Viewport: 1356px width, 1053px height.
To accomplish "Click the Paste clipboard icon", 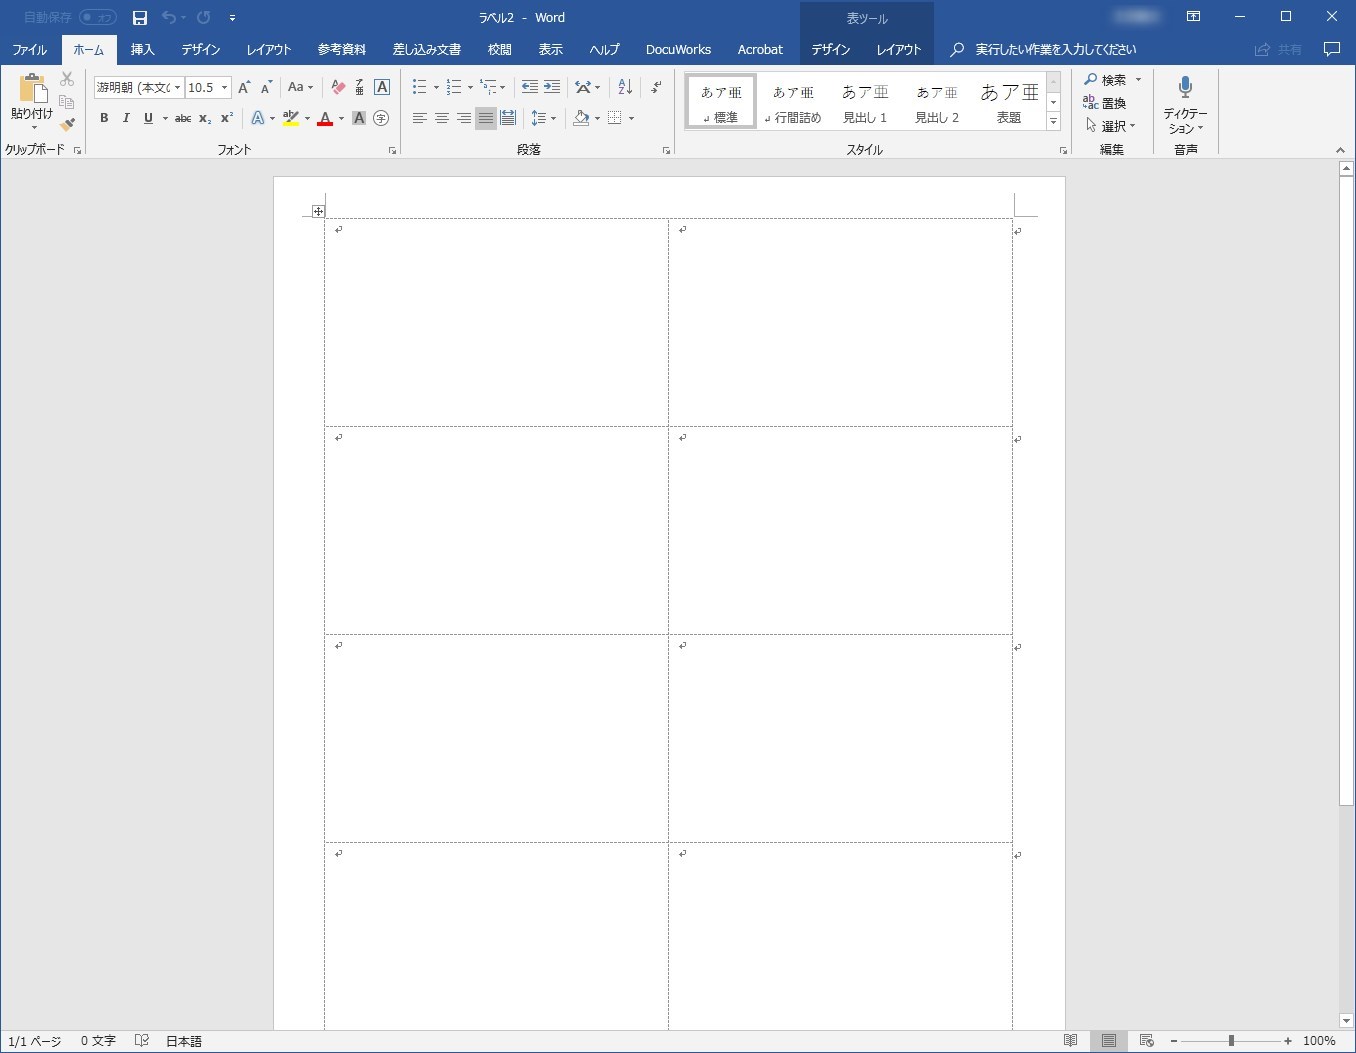I will [32, 89].
